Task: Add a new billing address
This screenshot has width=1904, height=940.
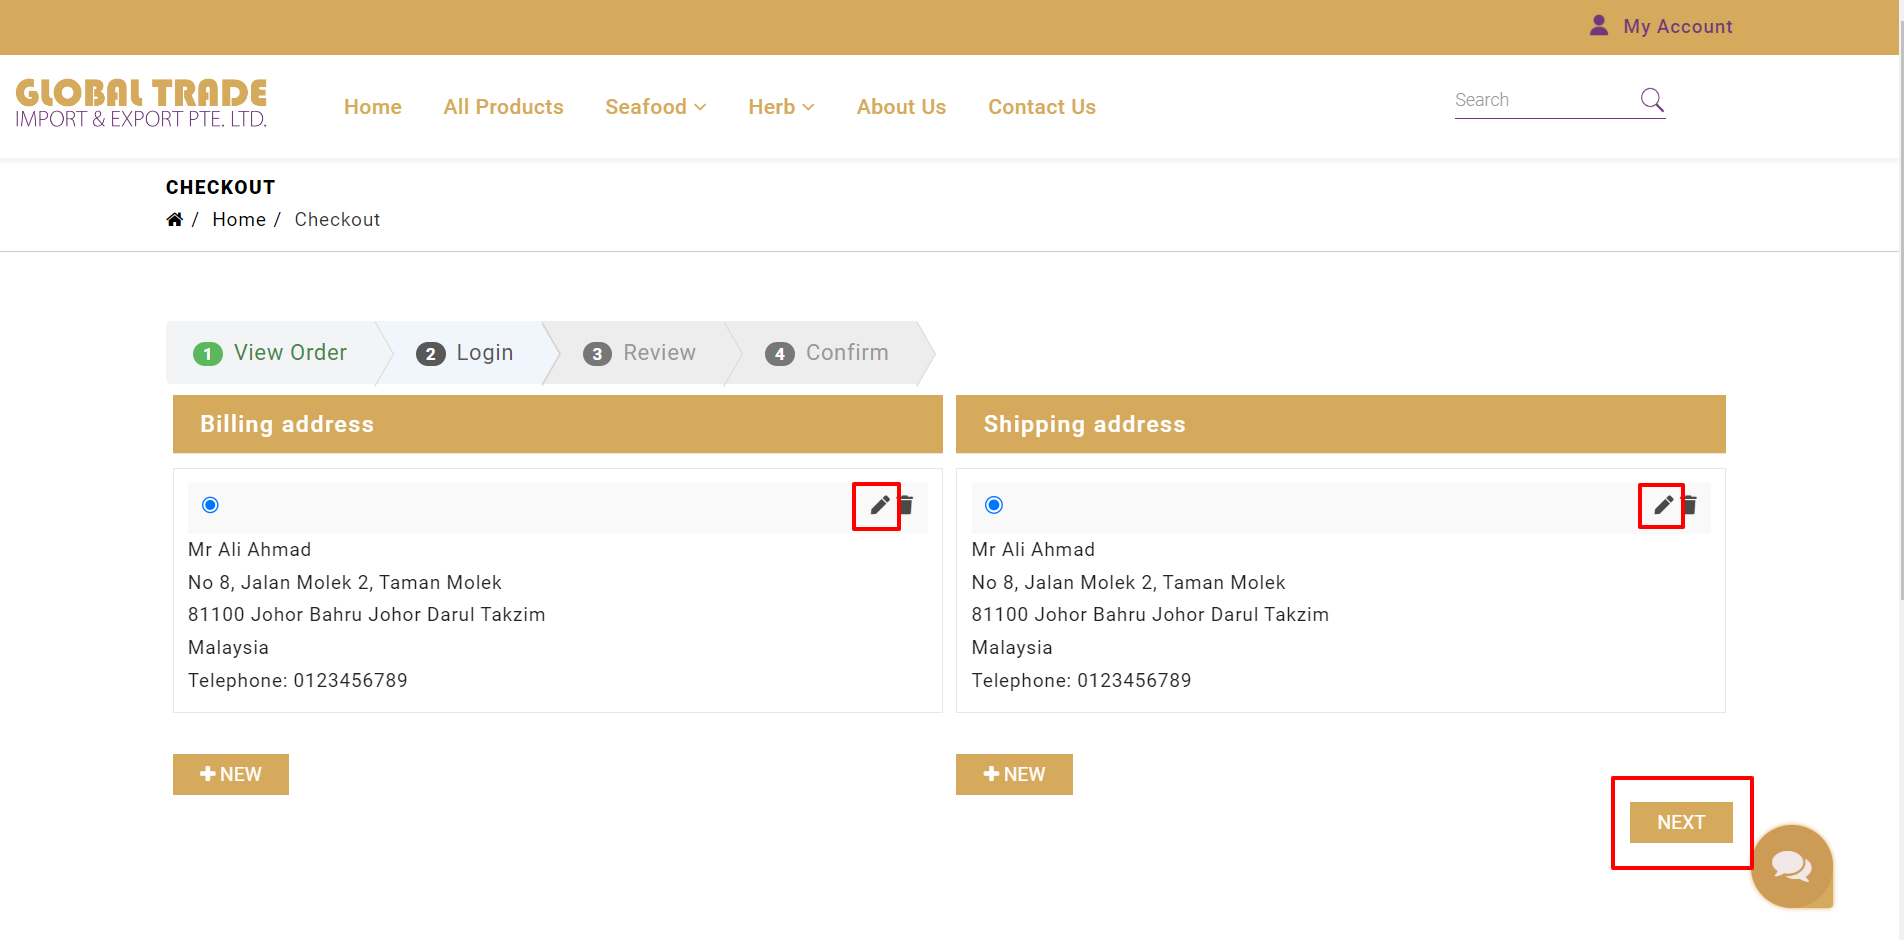Action: 231,775
